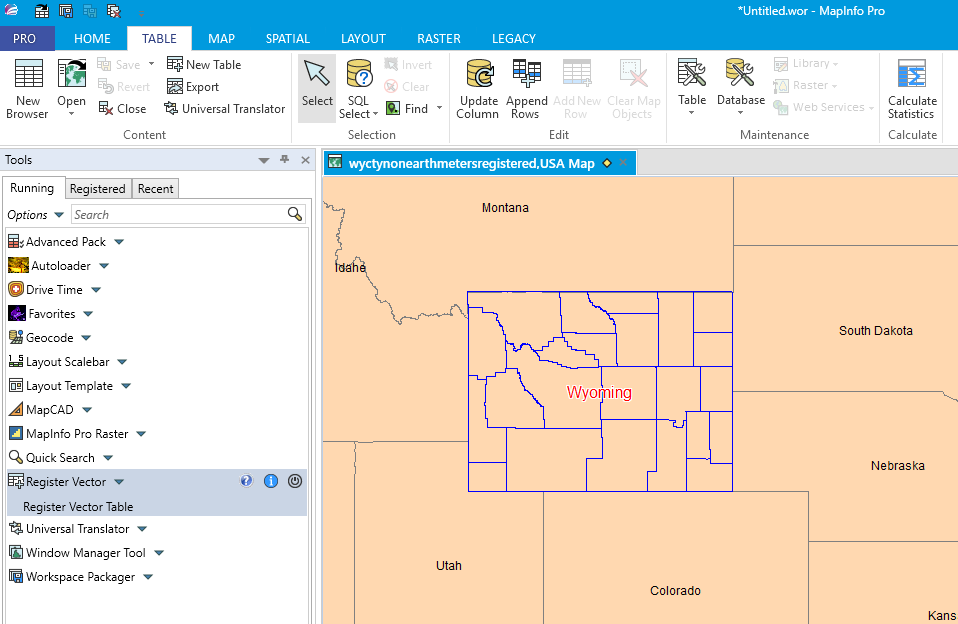
Task: Expand the Quick Search tool menu
Action: tap(108, 458)
